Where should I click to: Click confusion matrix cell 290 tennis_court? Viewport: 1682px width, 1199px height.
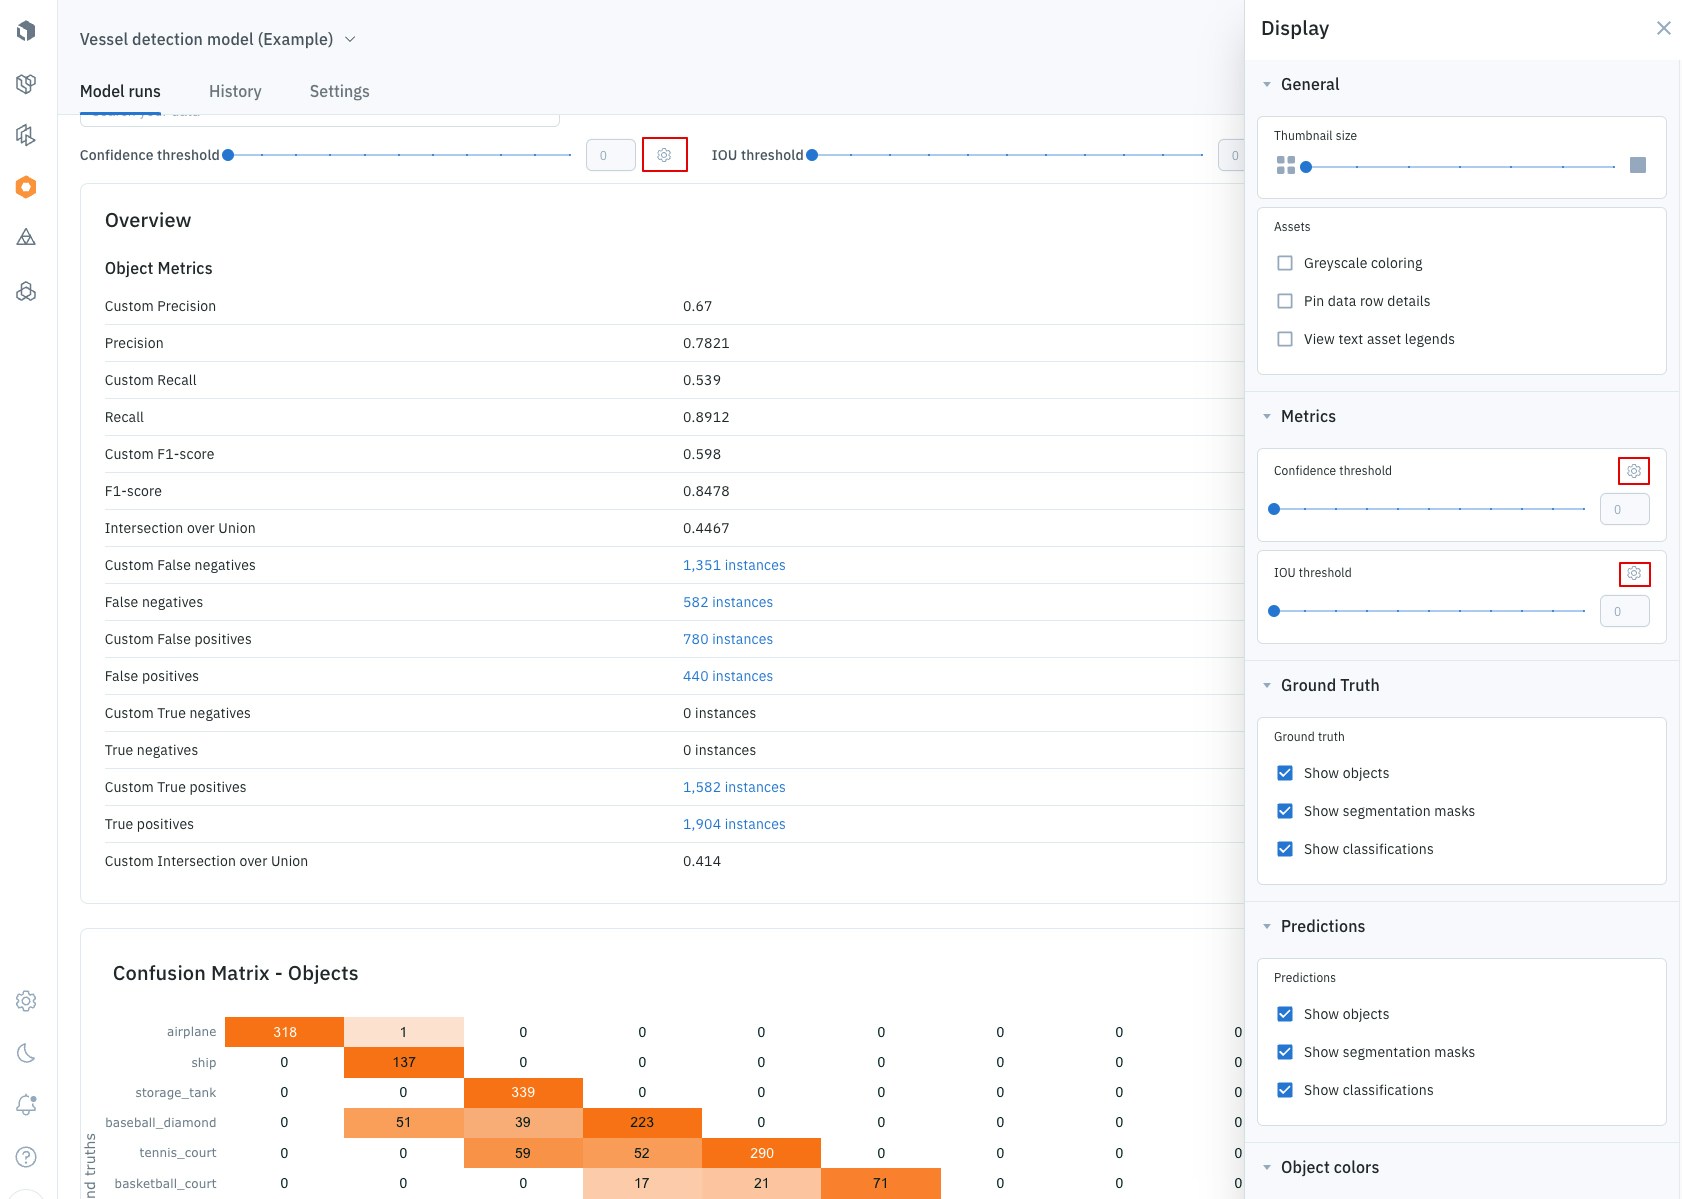coord(761,1153)
